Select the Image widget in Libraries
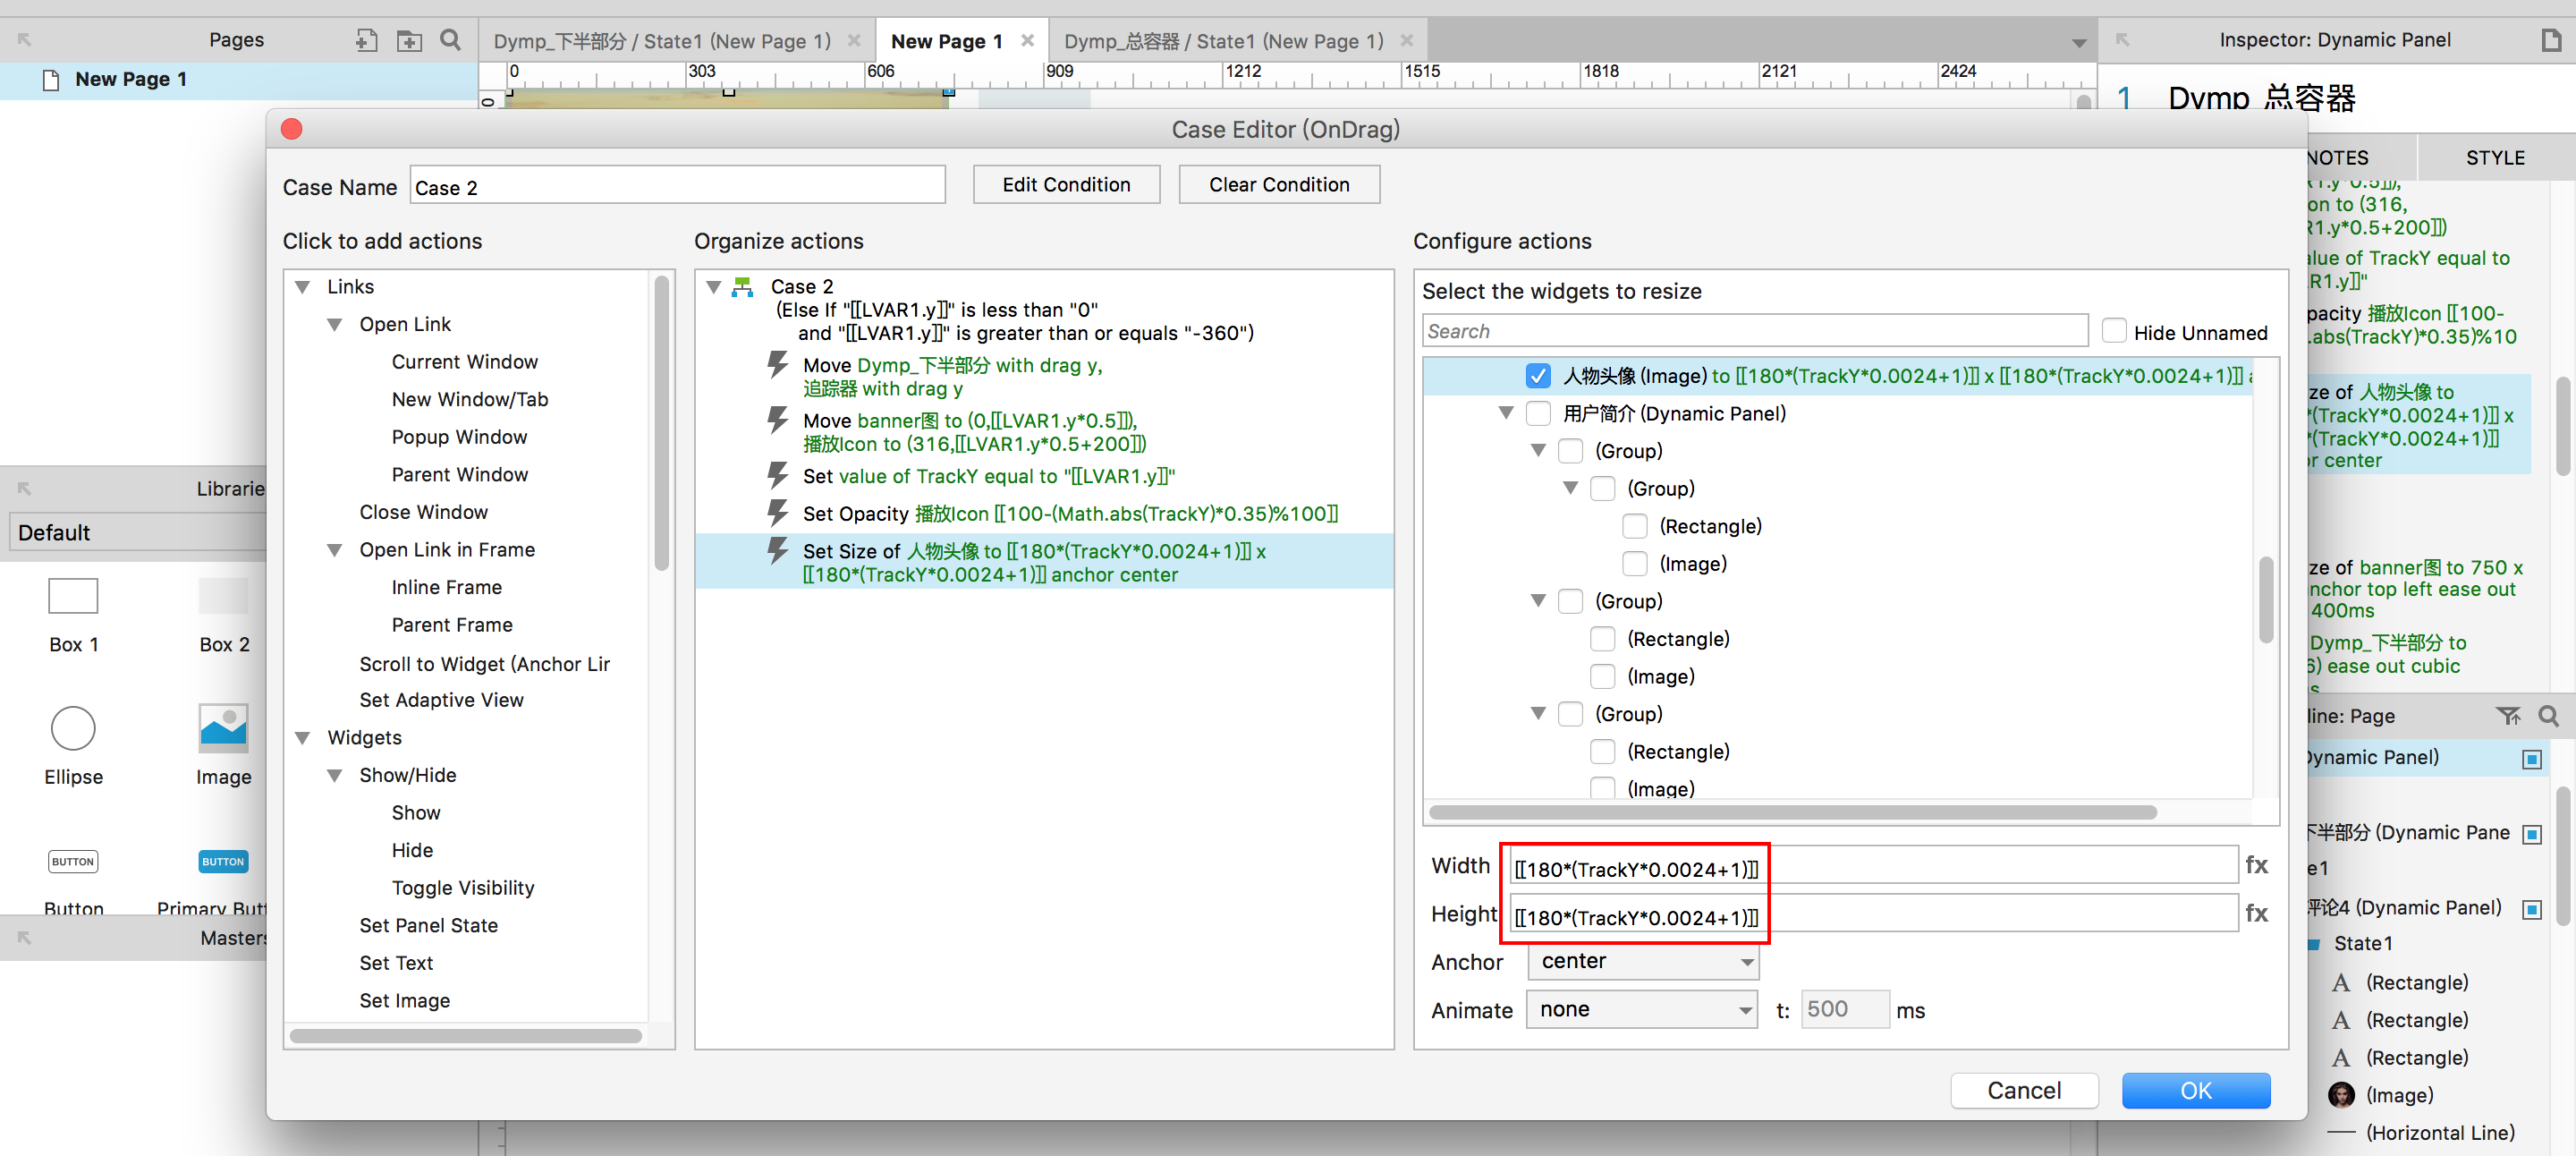The width and height of the screenshot is (2576, 1156). click(x=223, y=729)
